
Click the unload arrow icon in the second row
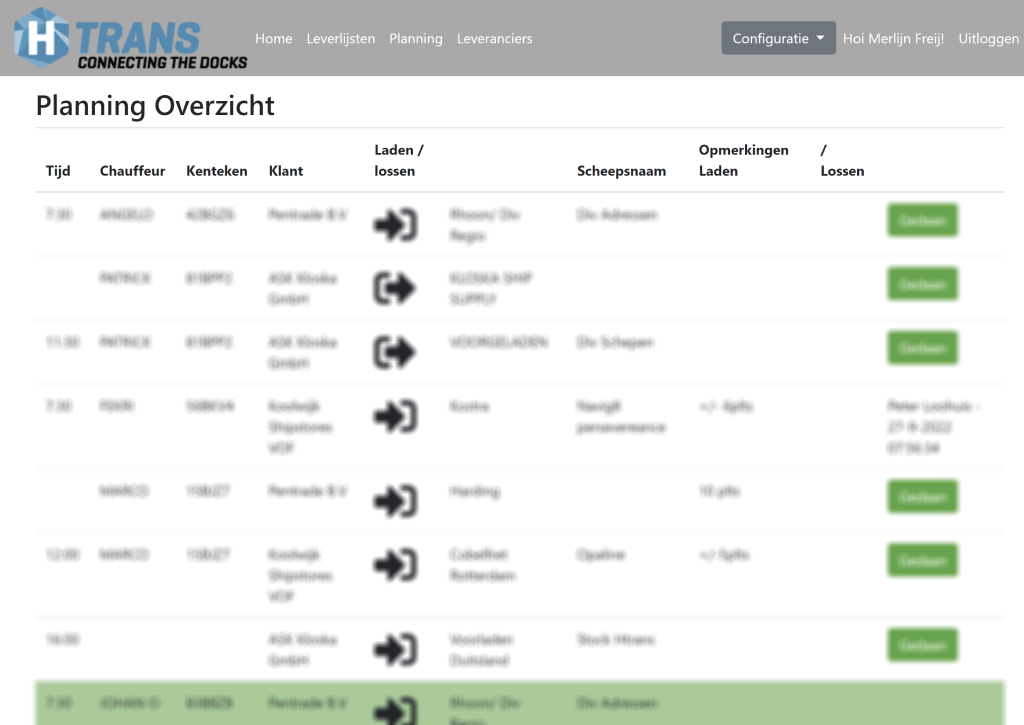pos(395,288)
